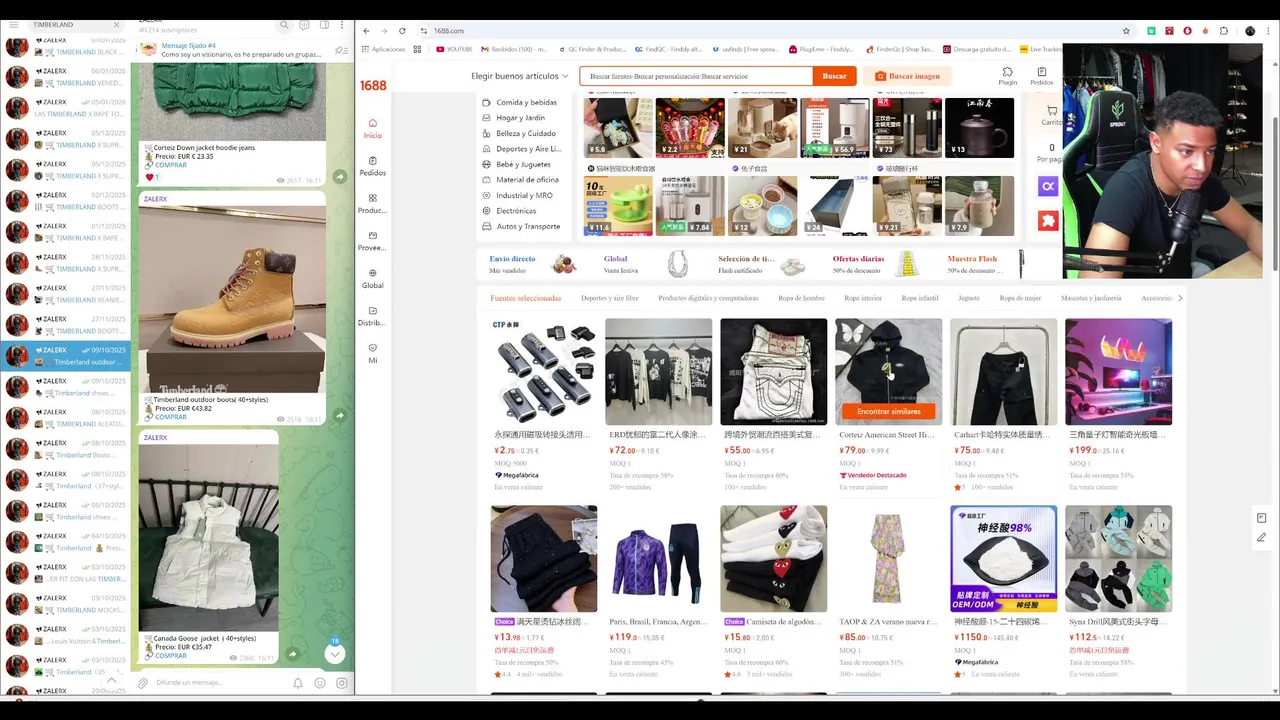
Task: Open 'Belleza y Cuidado' category
Action: pyautogui.click(x=520, y=133)
